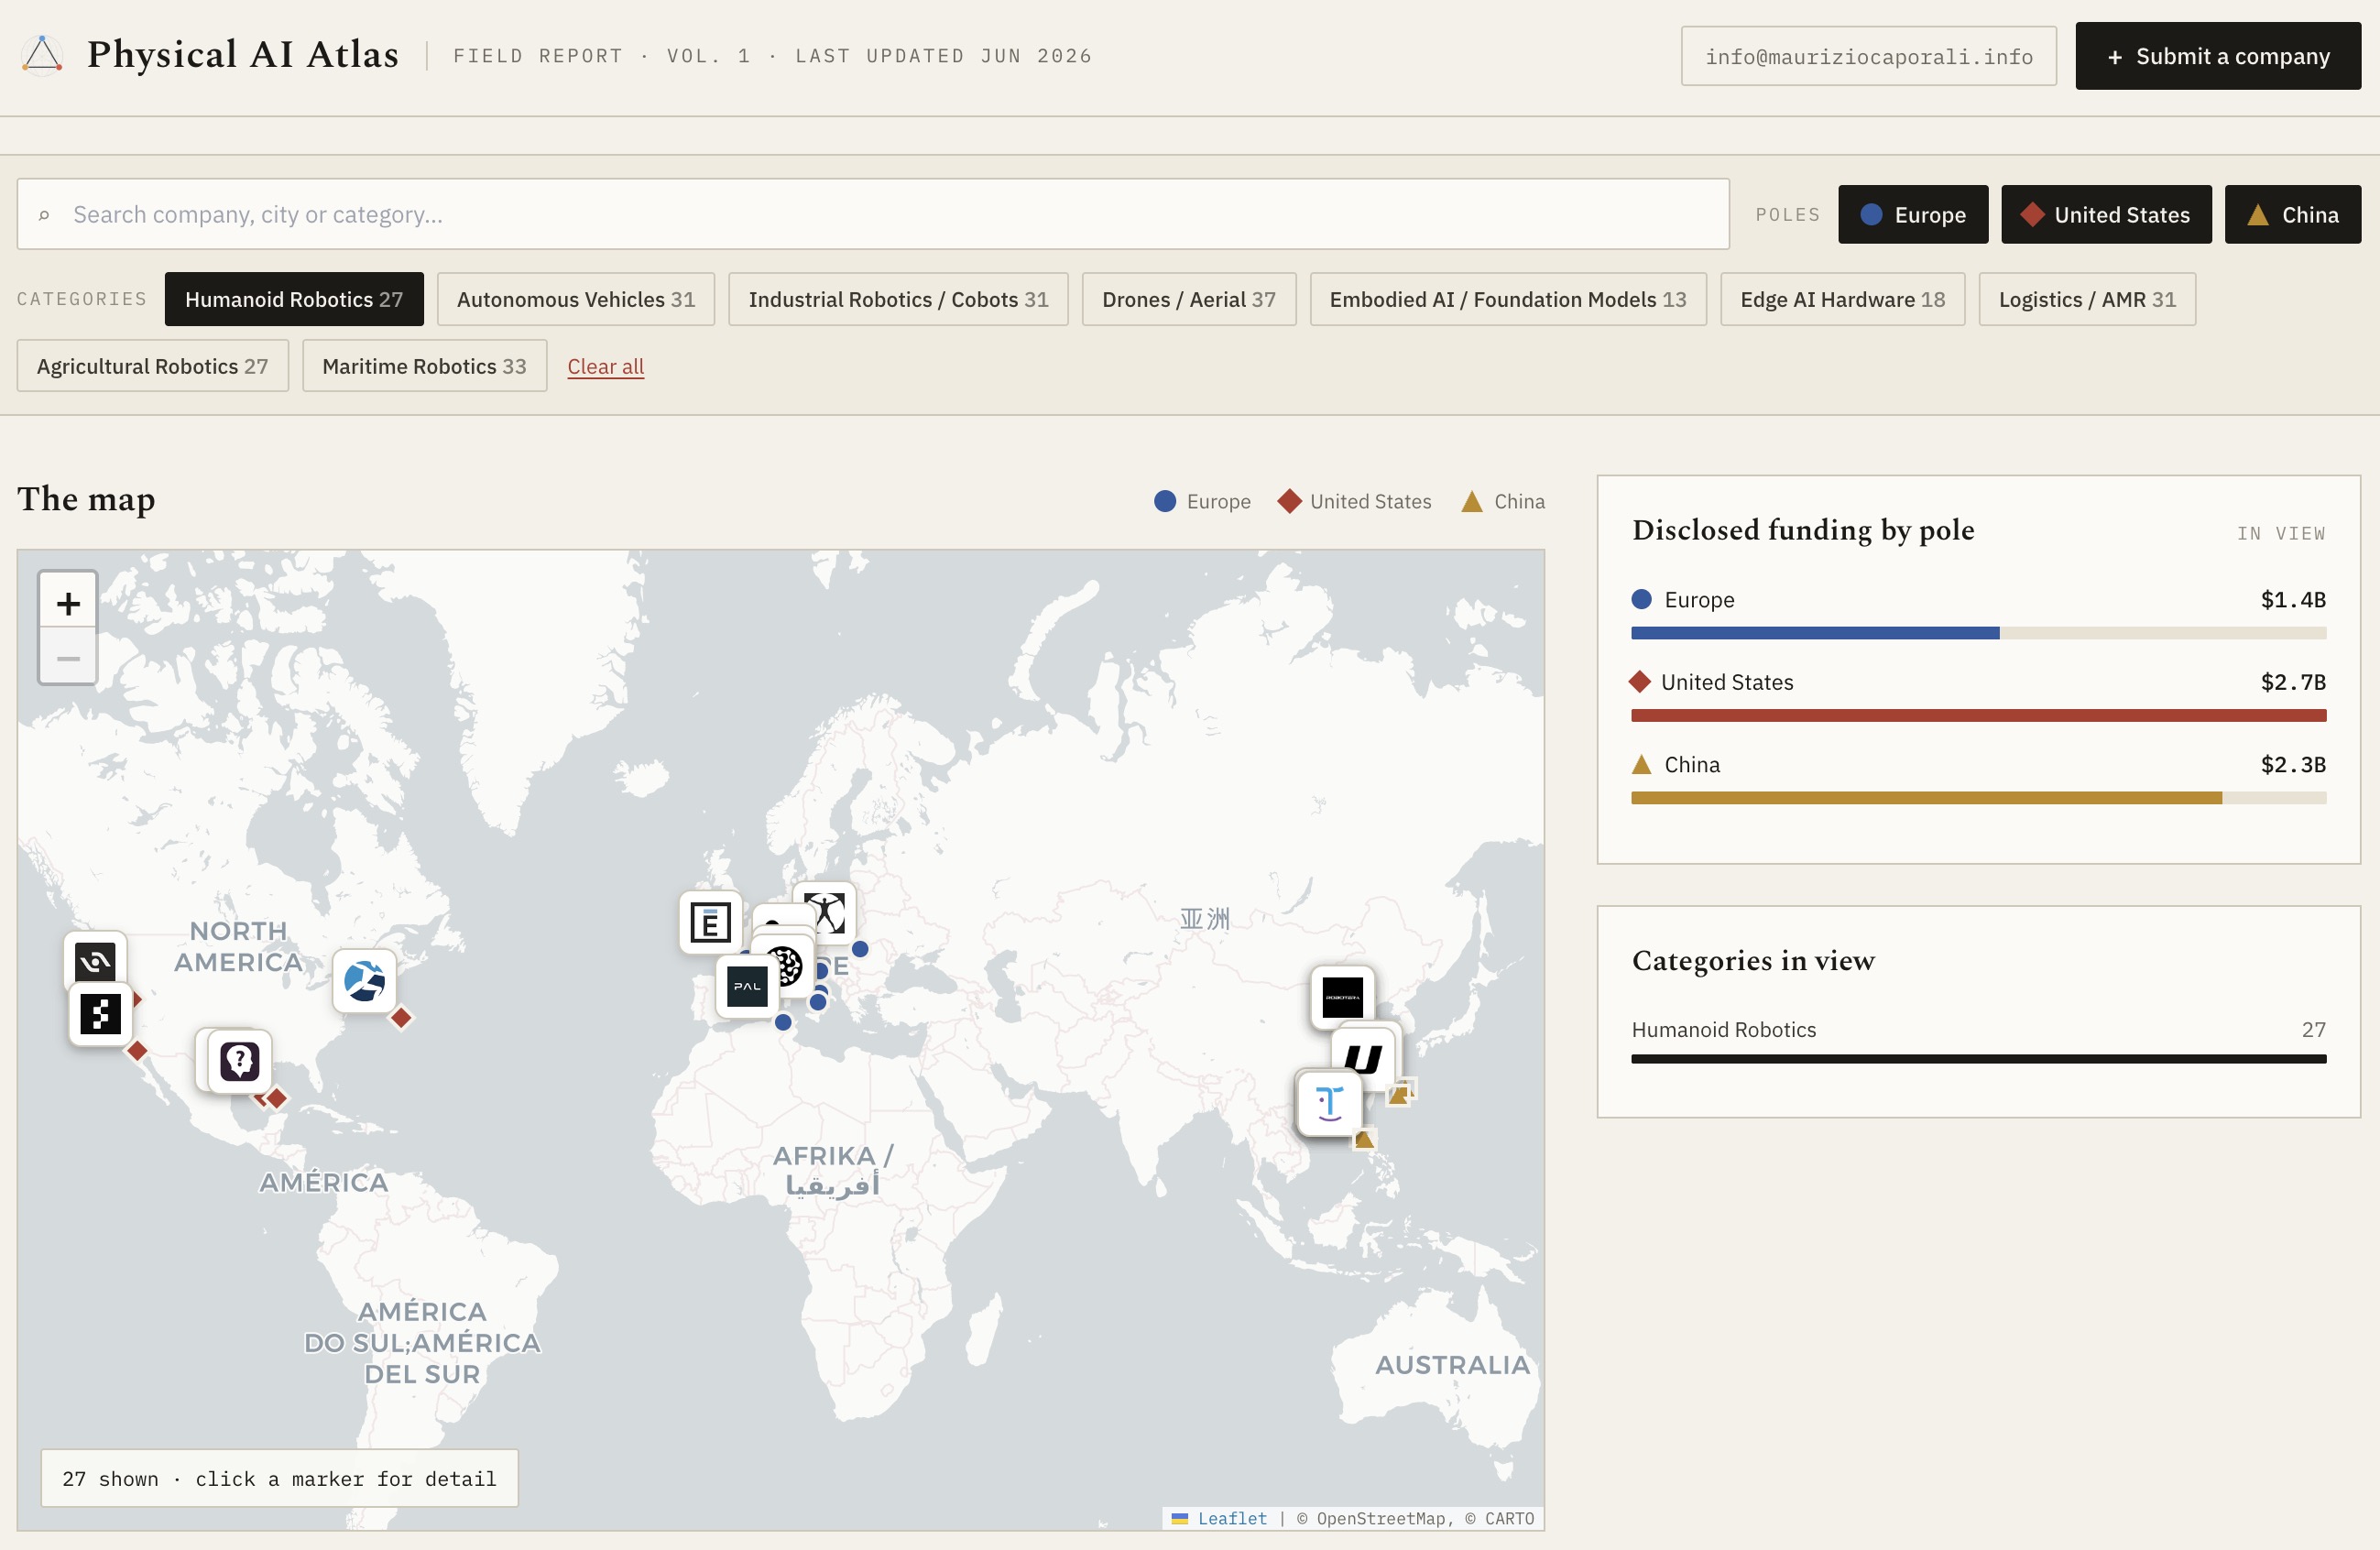Click the Europe funding bar
Screen dimensions: 2380x1550
pos(1978,633)
